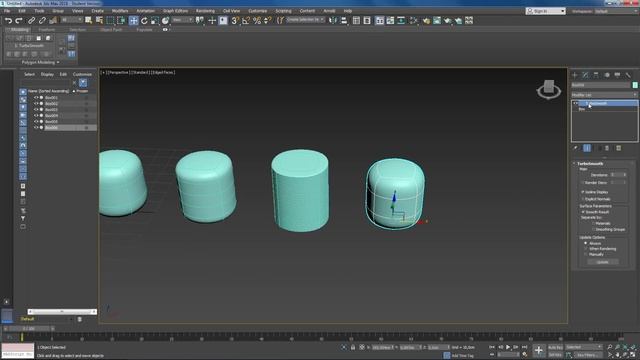640x360 pixels.
Task: Open the Modifier List dropdown
Action: pyautogui.click(x=604, y=95)
